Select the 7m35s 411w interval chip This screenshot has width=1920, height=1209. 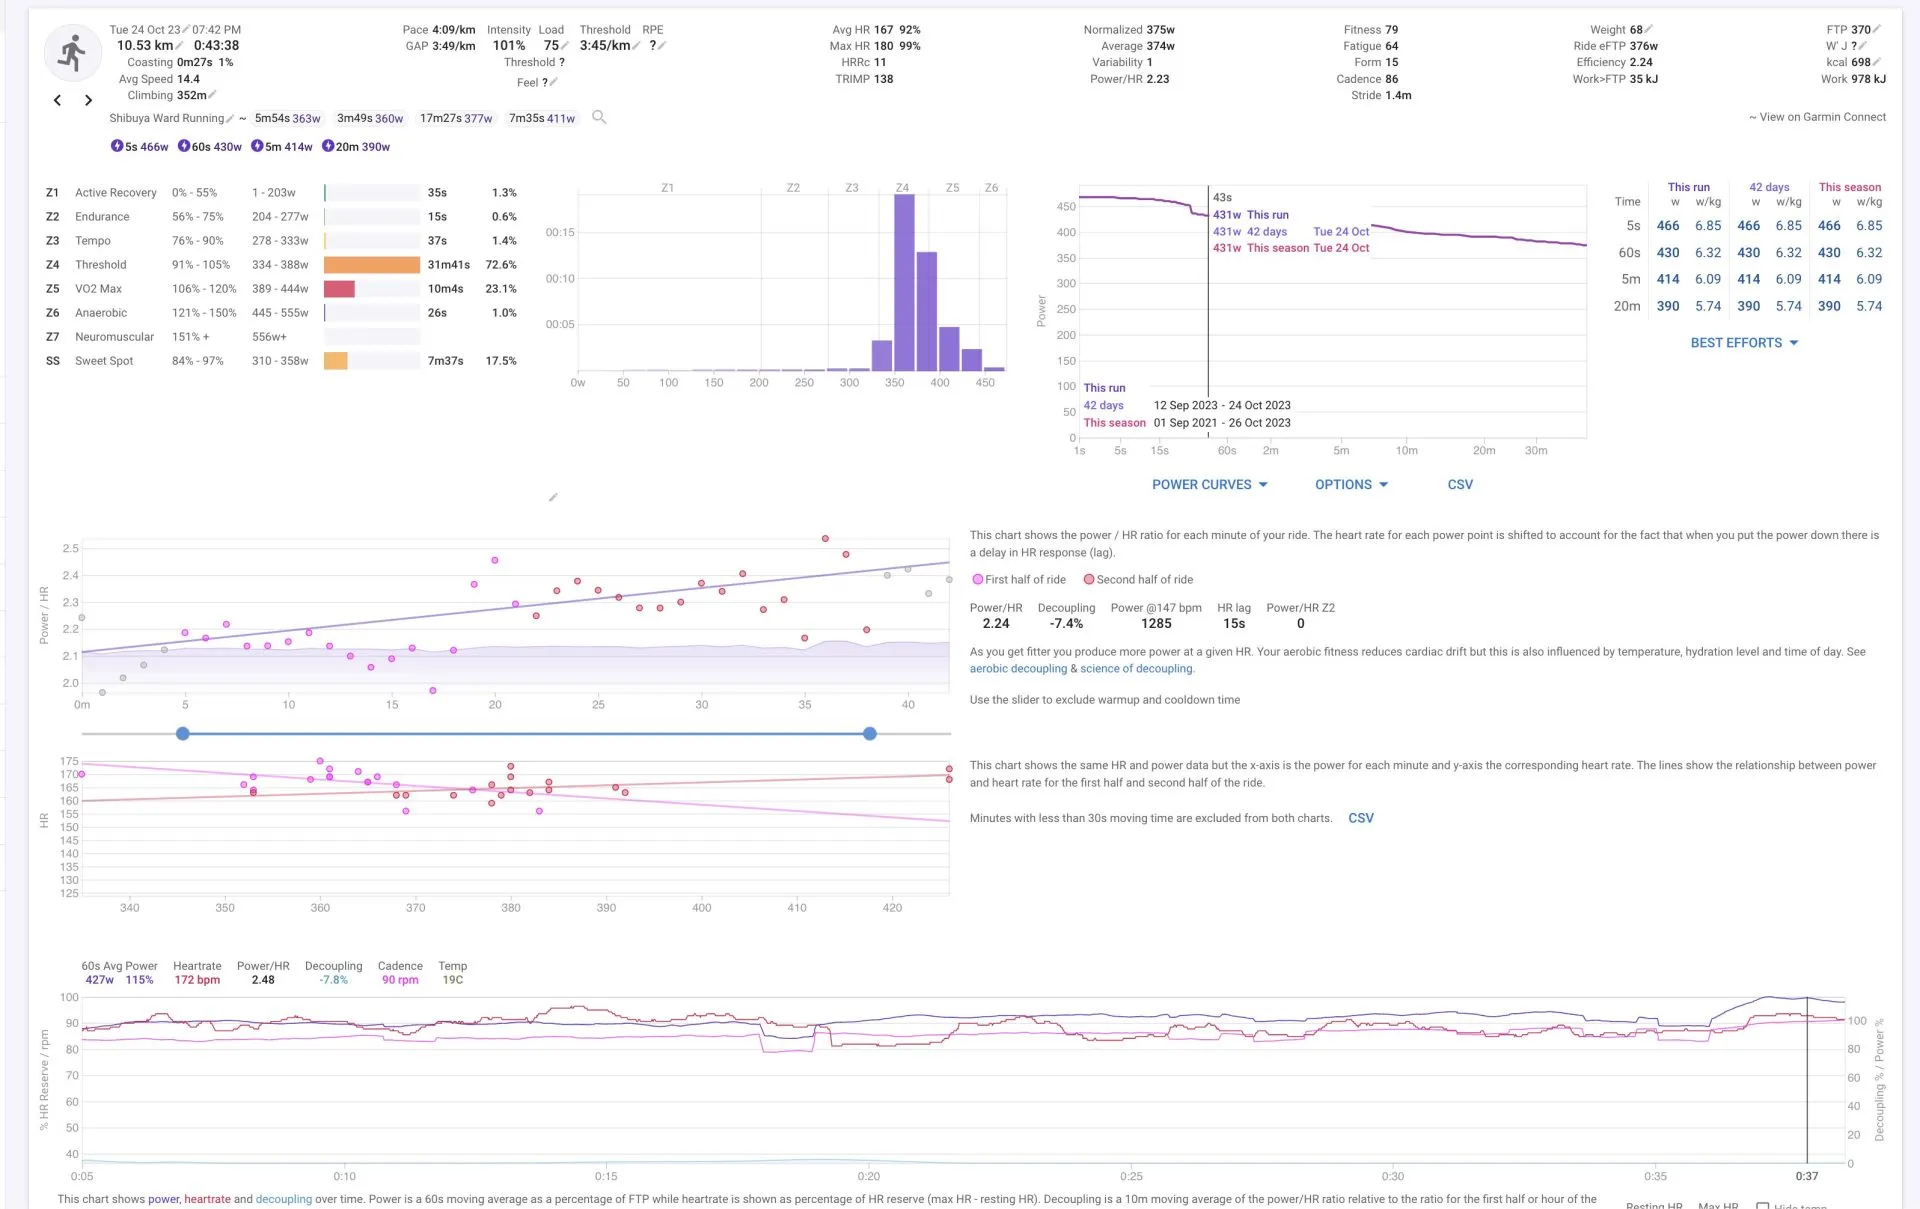[542, 118]
